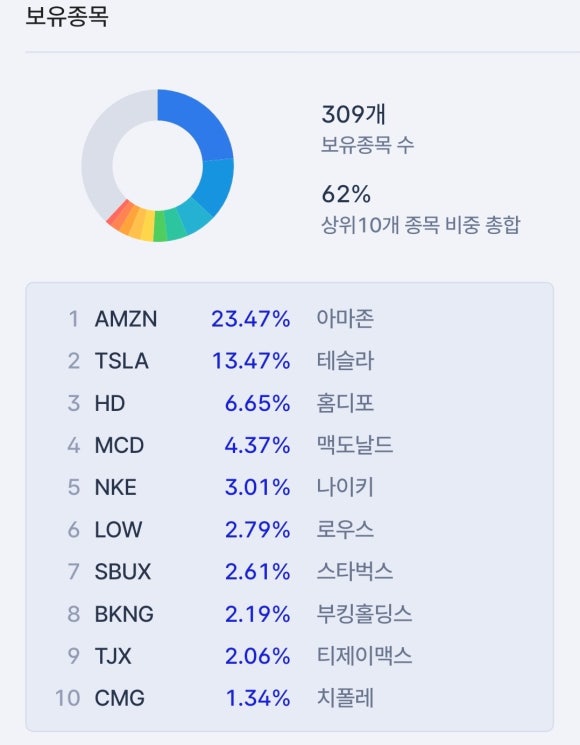Click the AMZN ticker in row 1

point(126,319)
